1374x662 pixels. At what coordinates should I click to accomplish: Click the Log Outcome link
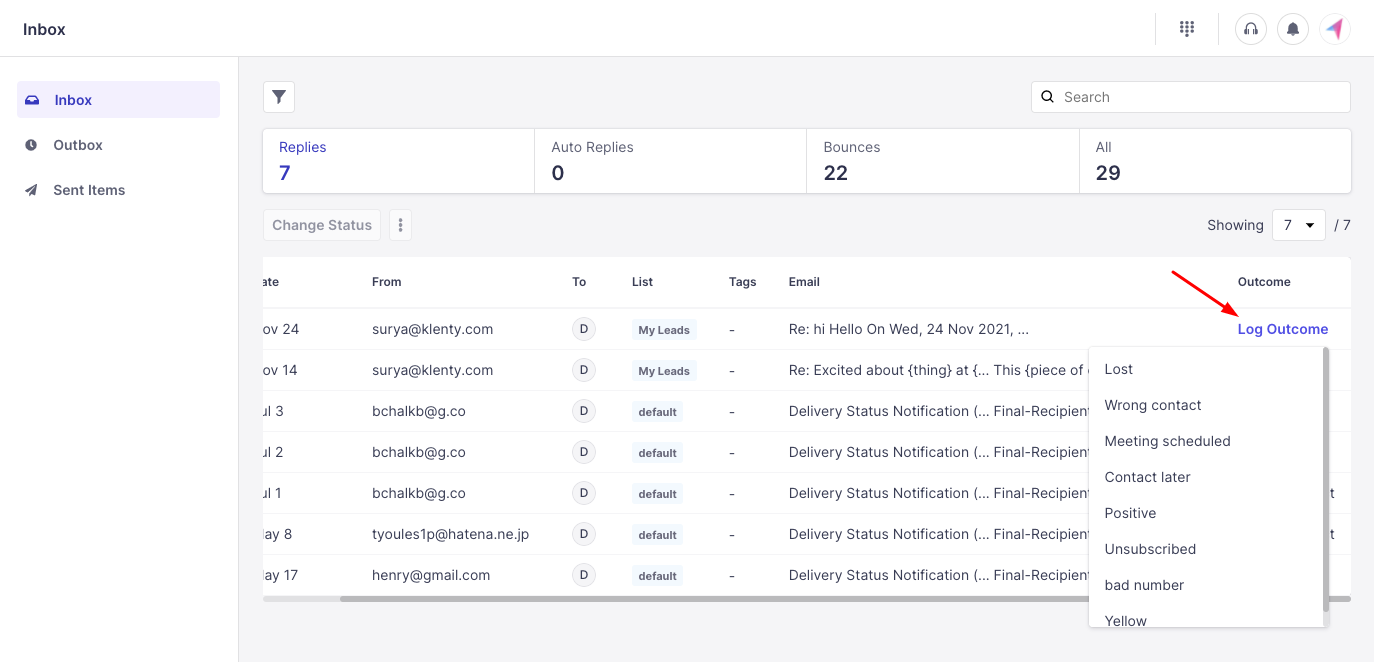tap(1282, 329)
